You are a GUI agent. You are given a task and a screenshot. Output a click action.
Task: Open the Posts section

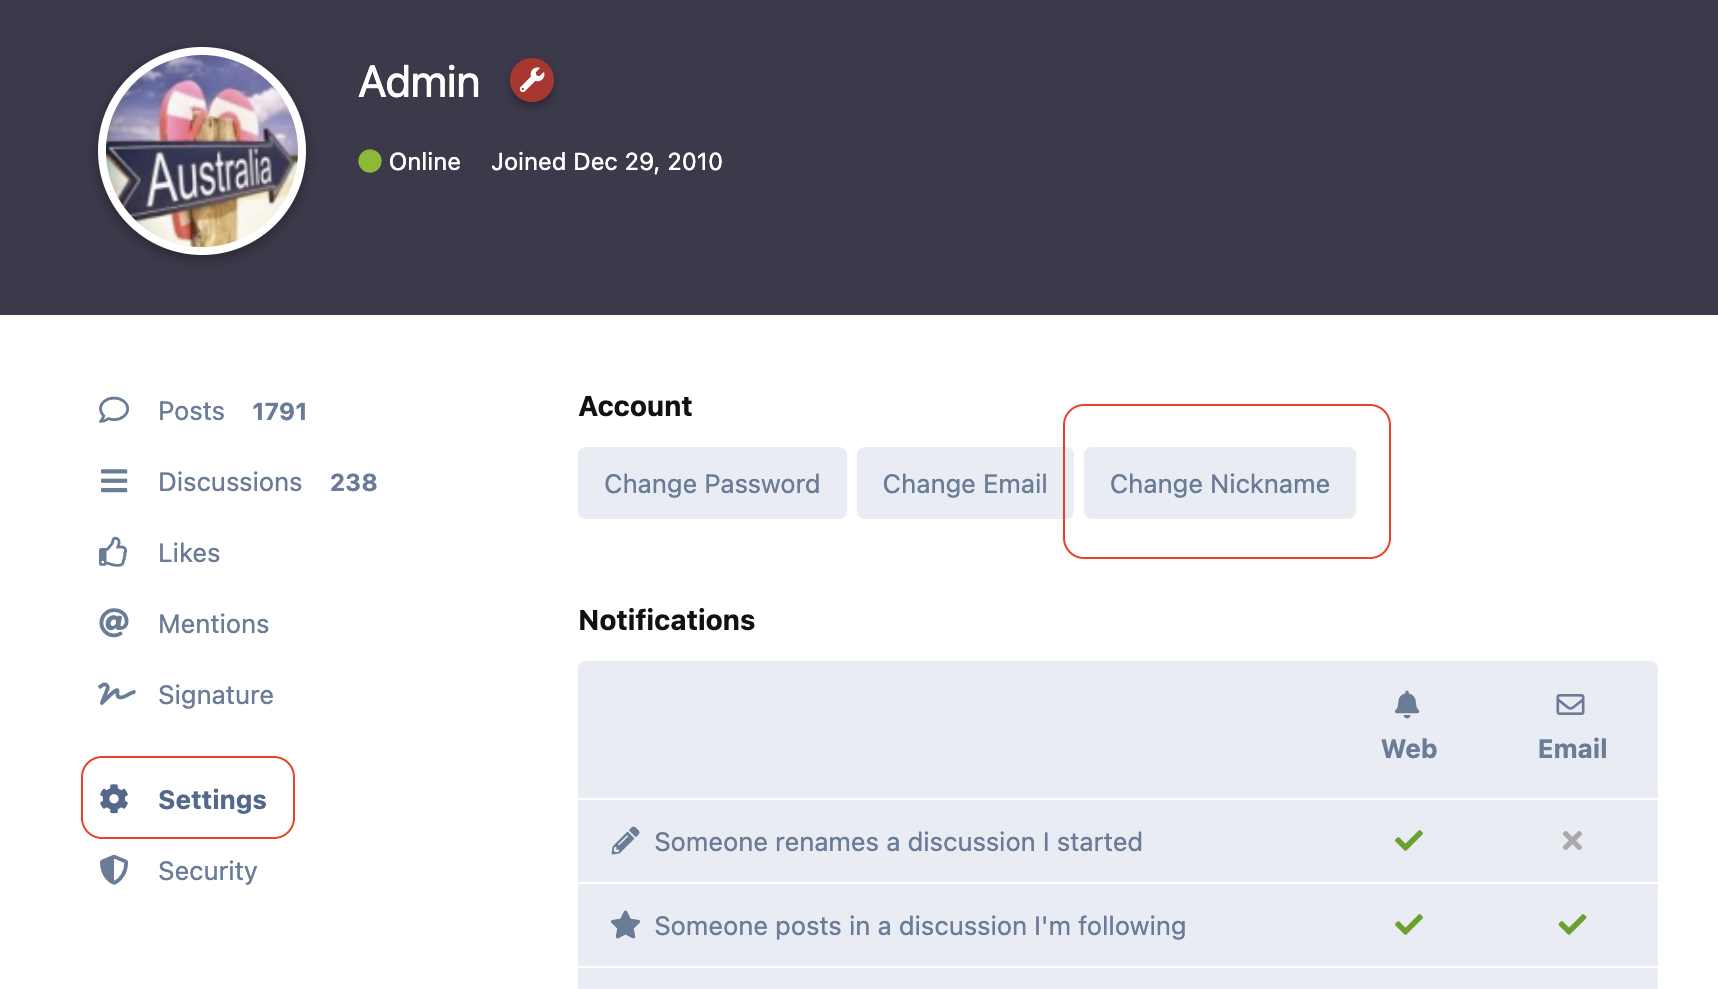(x=191, y=411)
